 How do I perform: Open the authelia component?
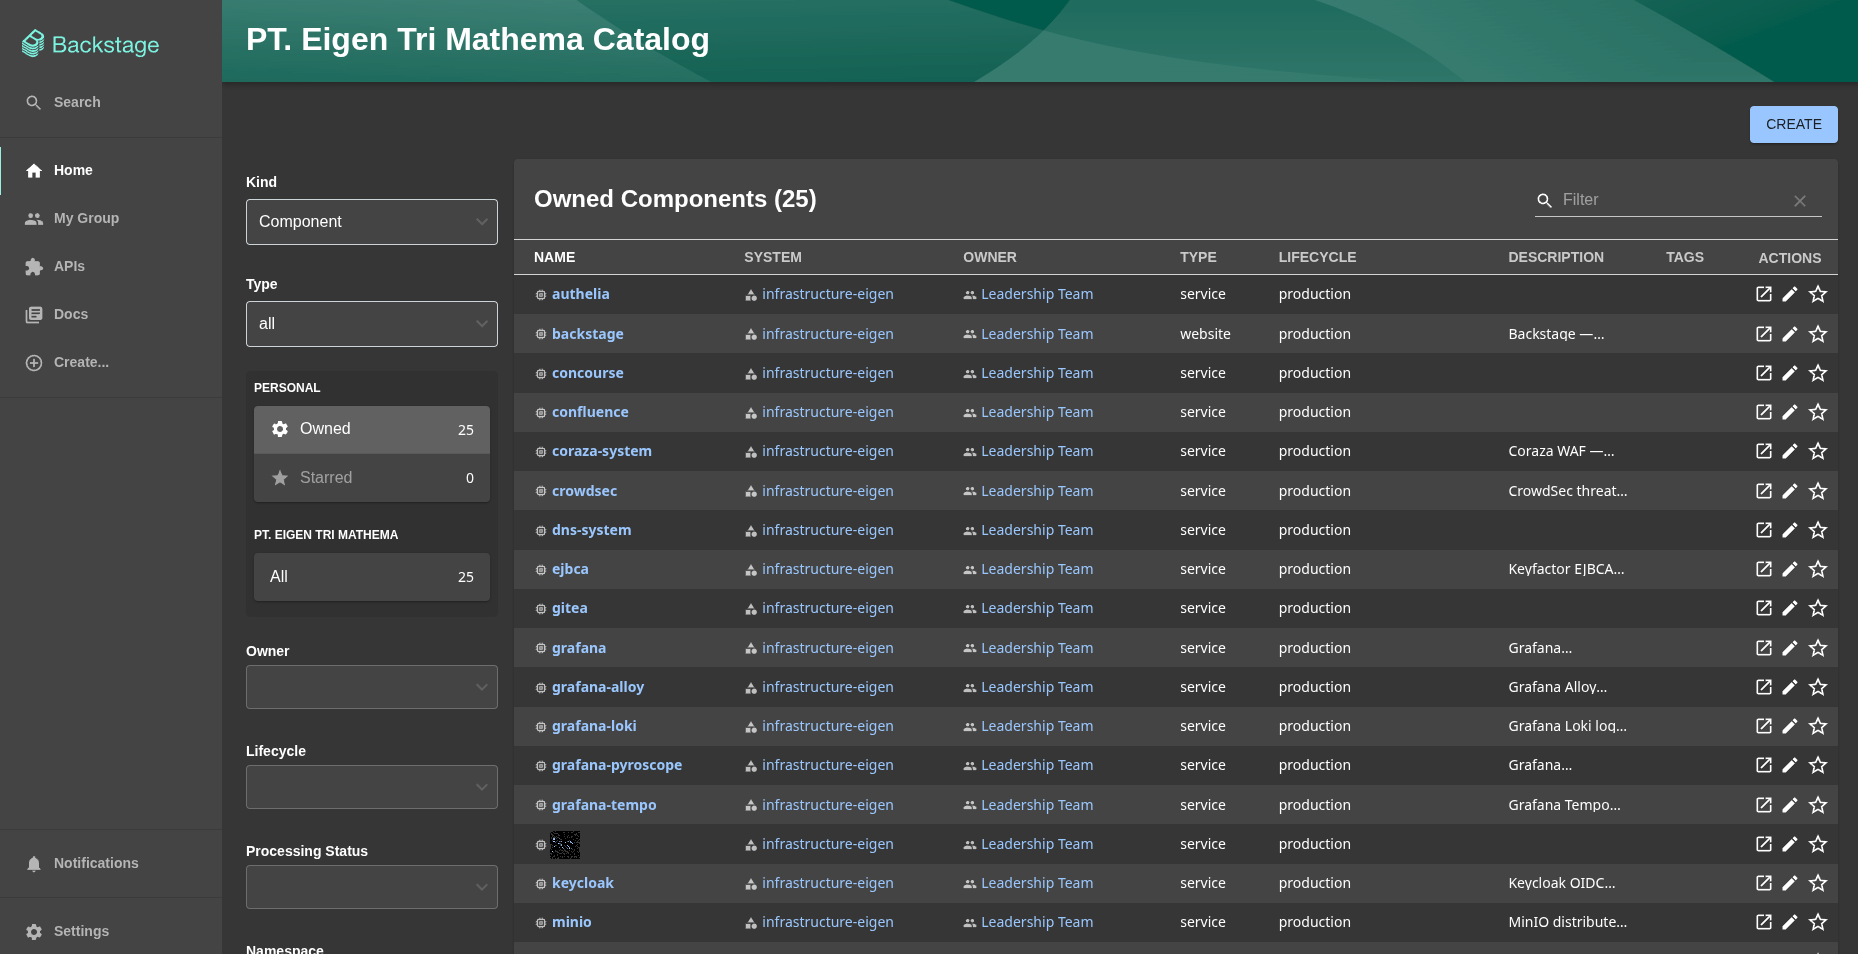[580, 294]
